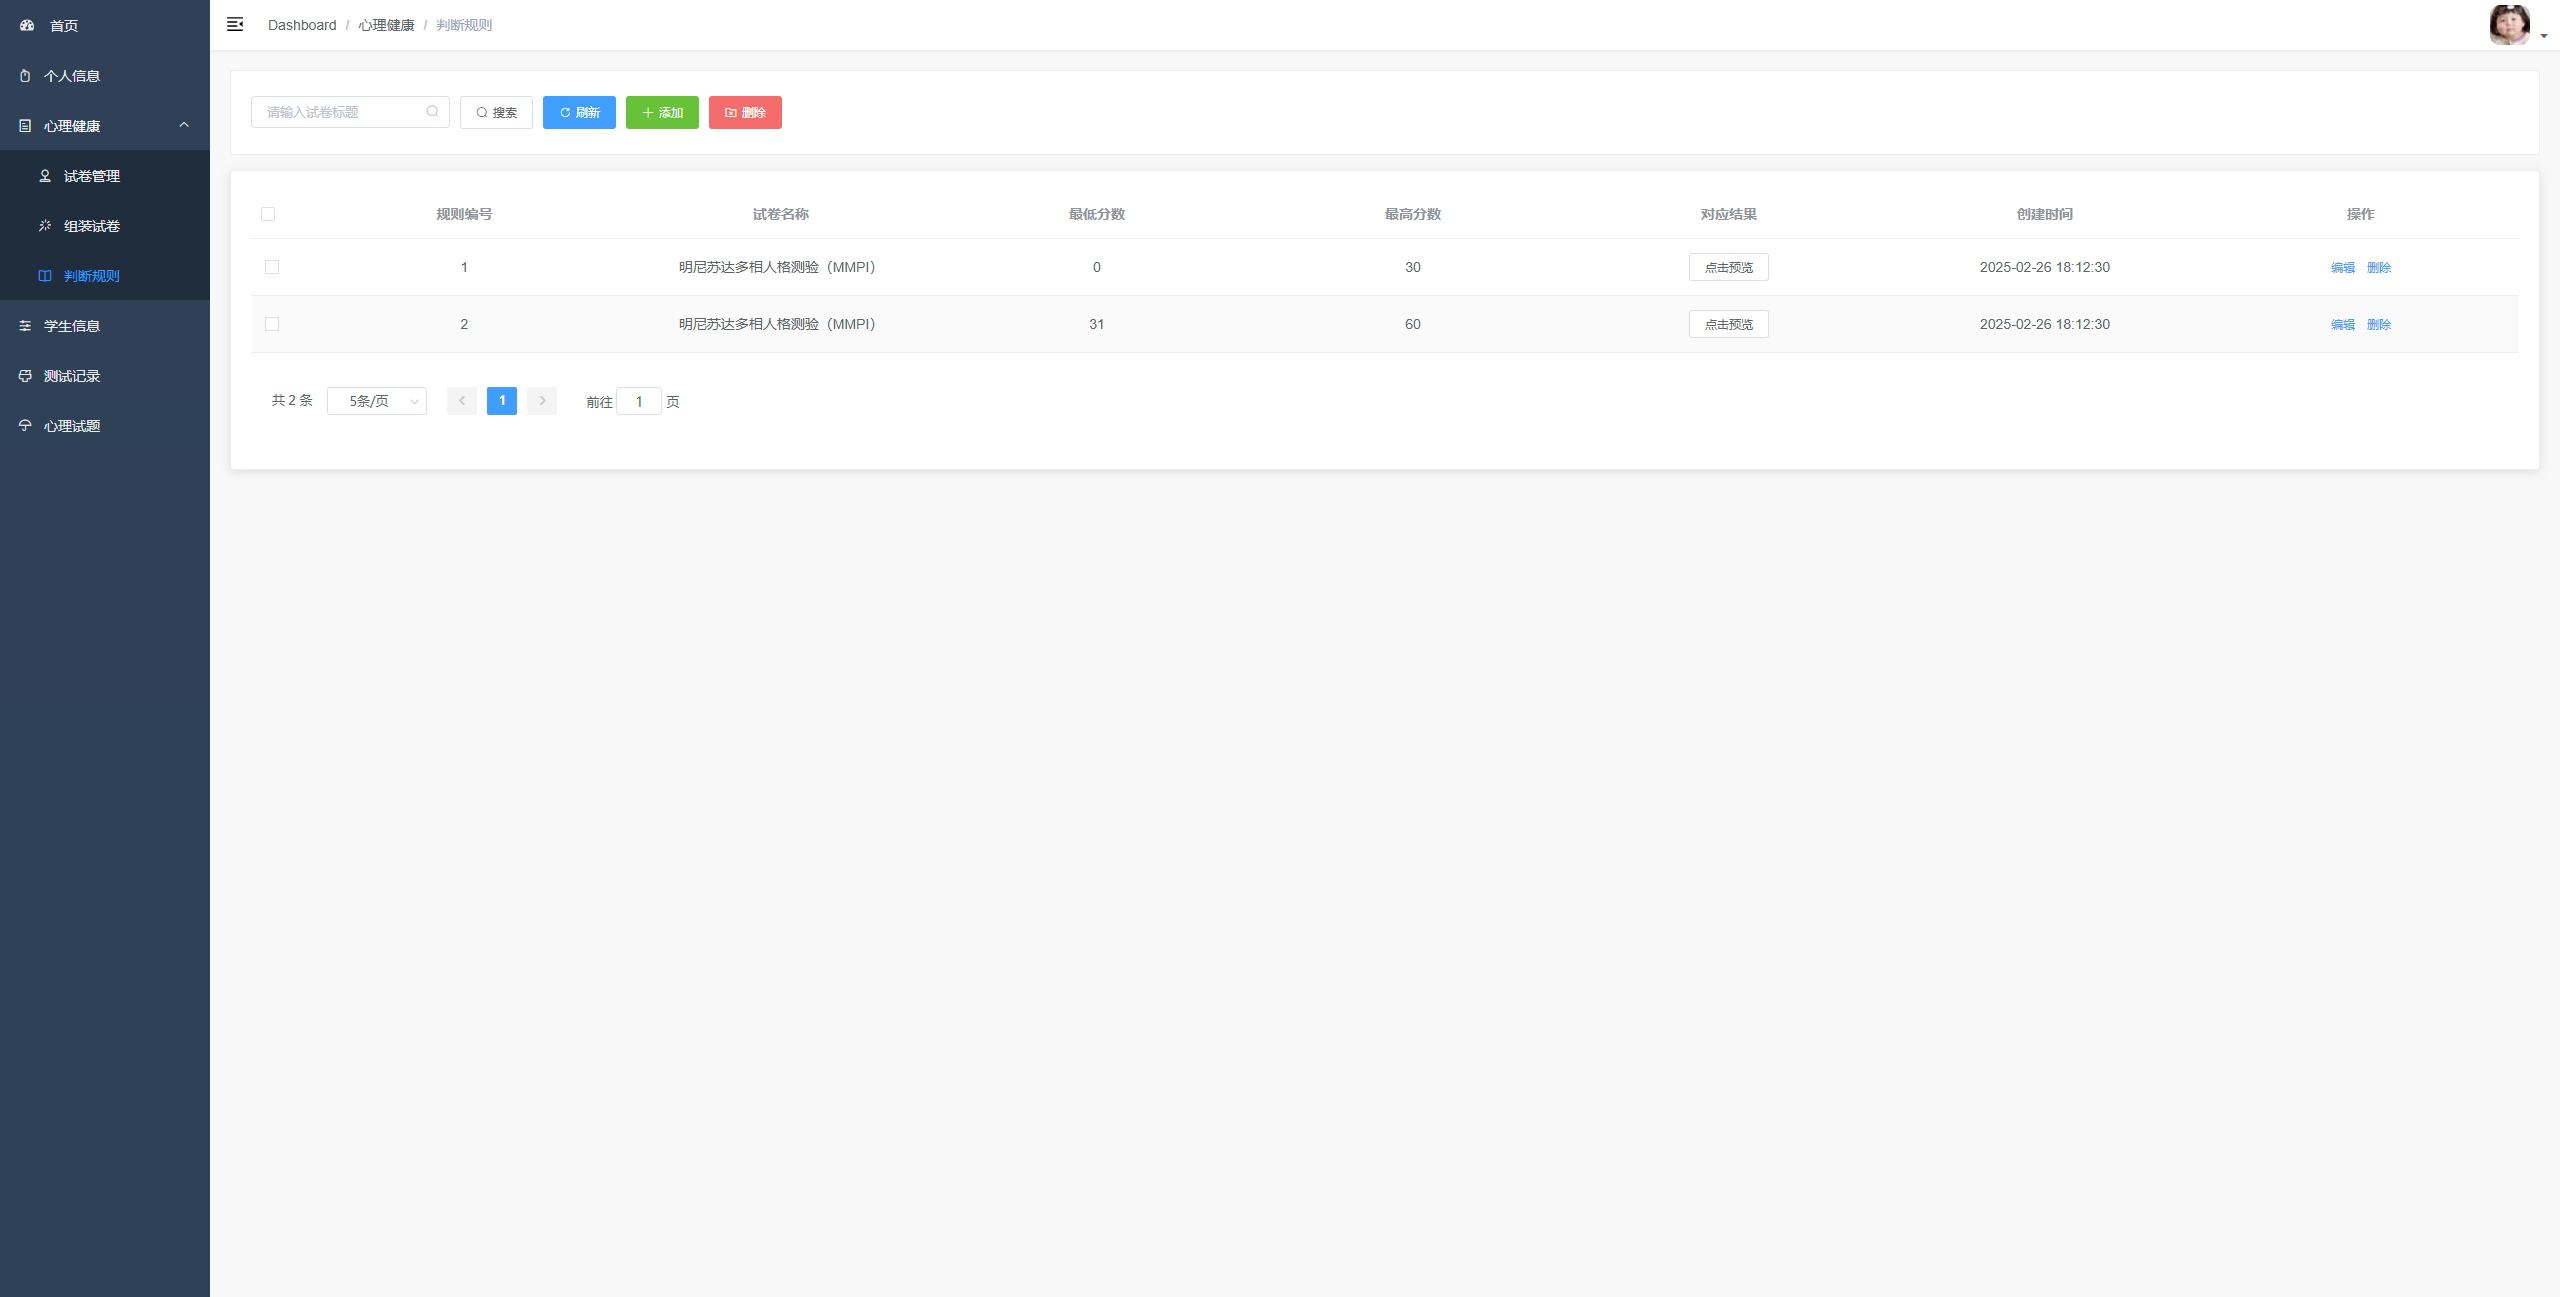The image size is (2560, 1297).
Task: Click creation time of rule 1
Action: 2044,267
